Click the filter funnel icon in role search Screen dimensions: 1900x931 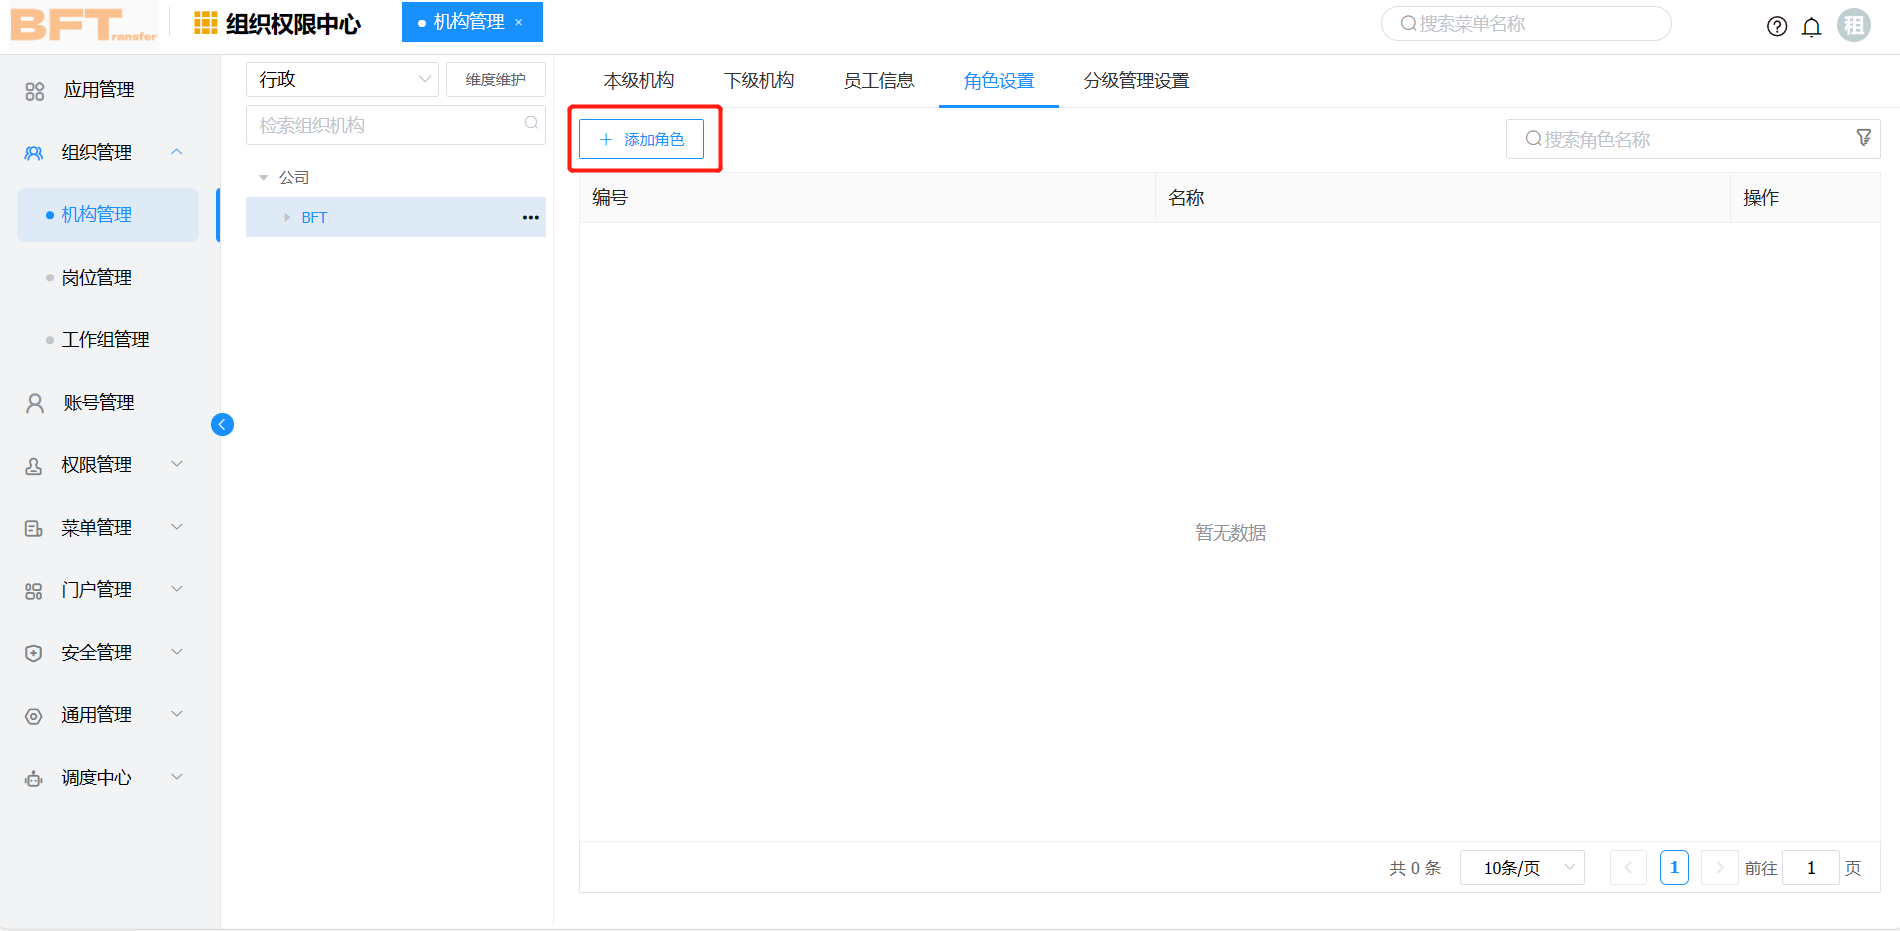pyautogui.click(x=1863, y=138)
